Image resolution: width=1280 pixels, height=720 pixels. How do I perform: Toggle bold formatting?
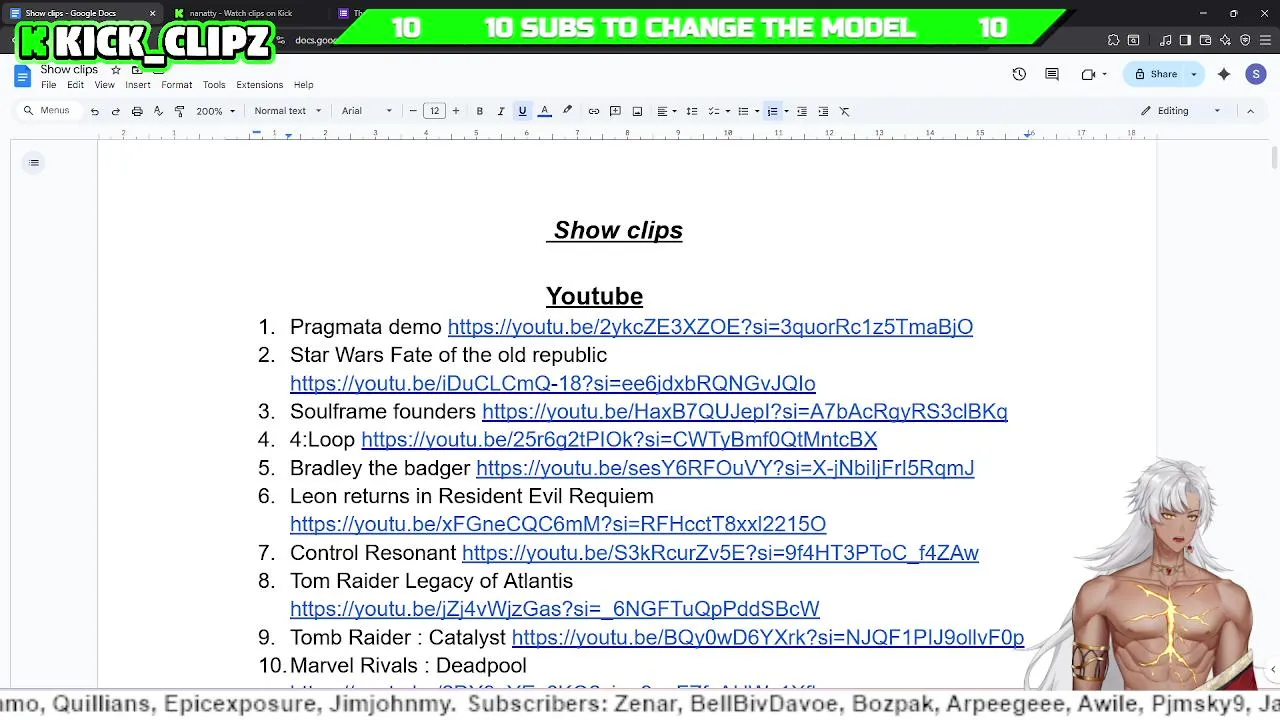tap(480, 111)
